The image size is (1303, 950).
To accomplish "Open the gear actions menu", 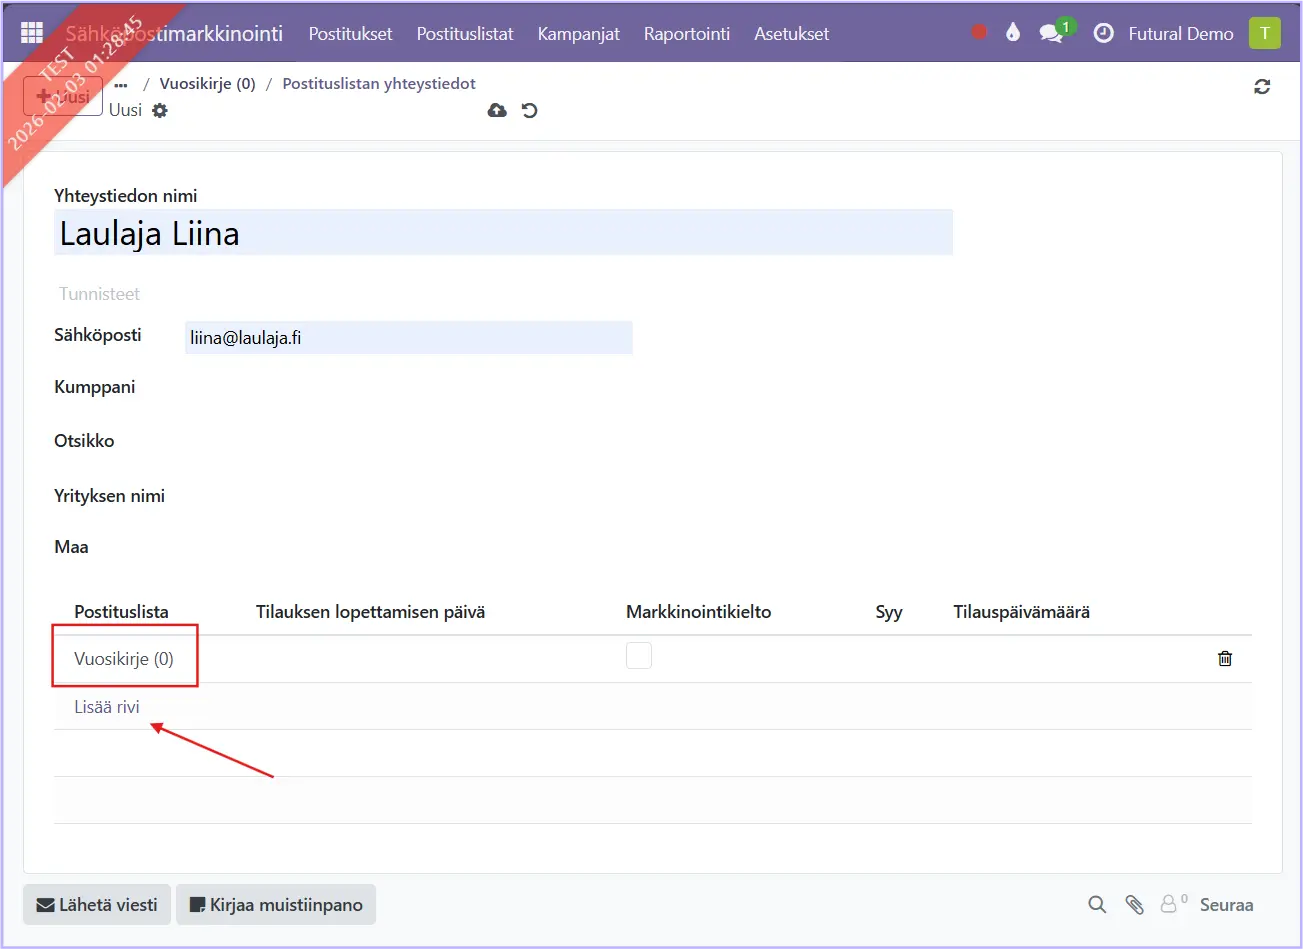I will coord(160,111).
